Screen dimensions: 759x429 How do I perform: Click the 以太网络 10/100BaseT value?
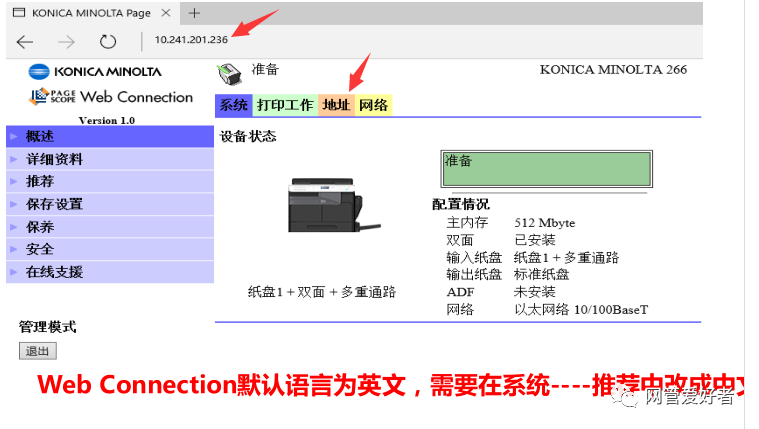coord(581,309)
